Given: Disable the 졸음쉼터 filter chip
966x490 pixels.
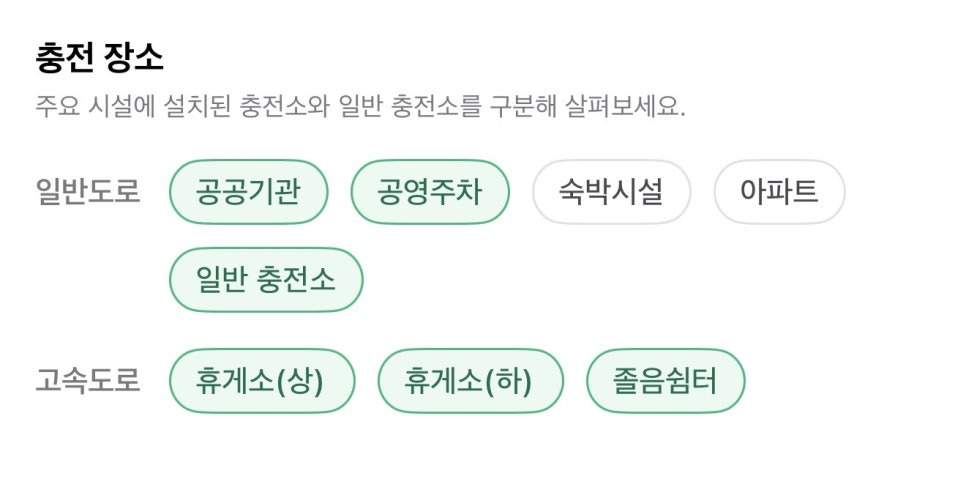Looking at the screenshot, I should point(665,381).
